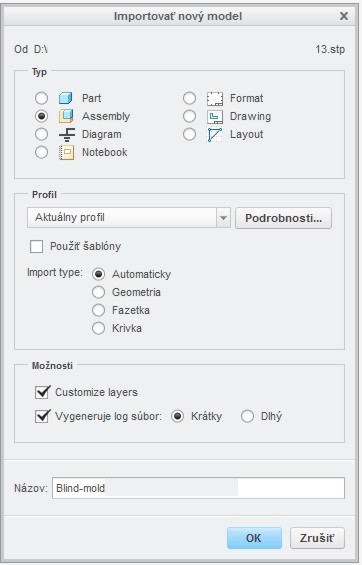
Task: Open the Aktuálny profil combo box
Action: (129, 218)
